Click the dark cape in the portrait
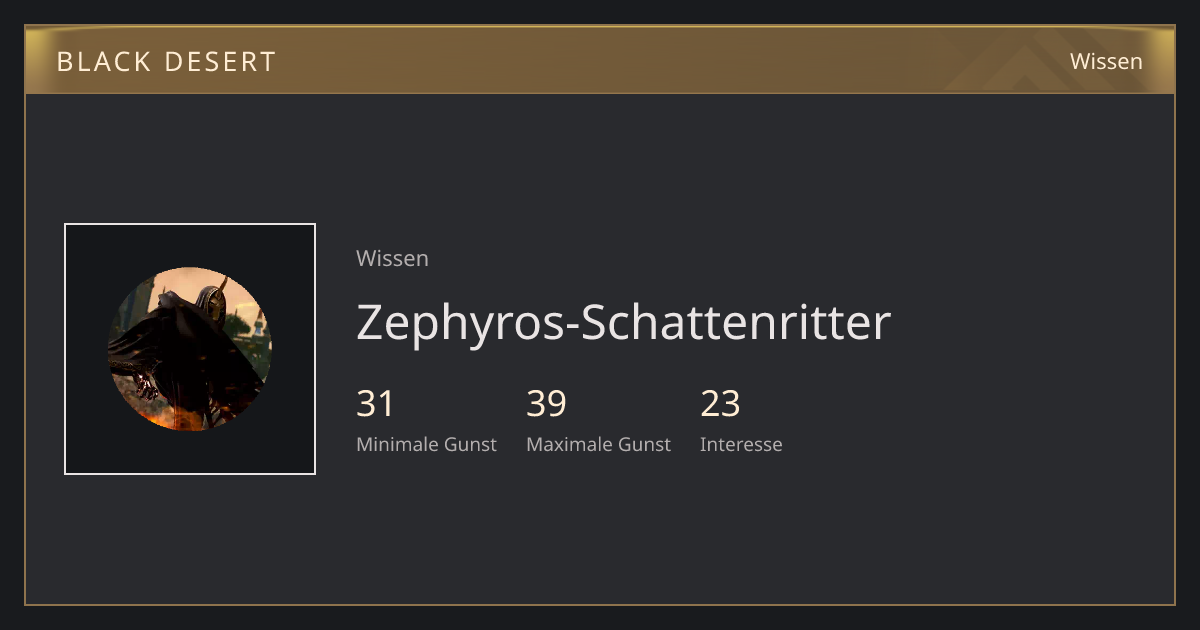1200x630 pixels. coord(185,352)
